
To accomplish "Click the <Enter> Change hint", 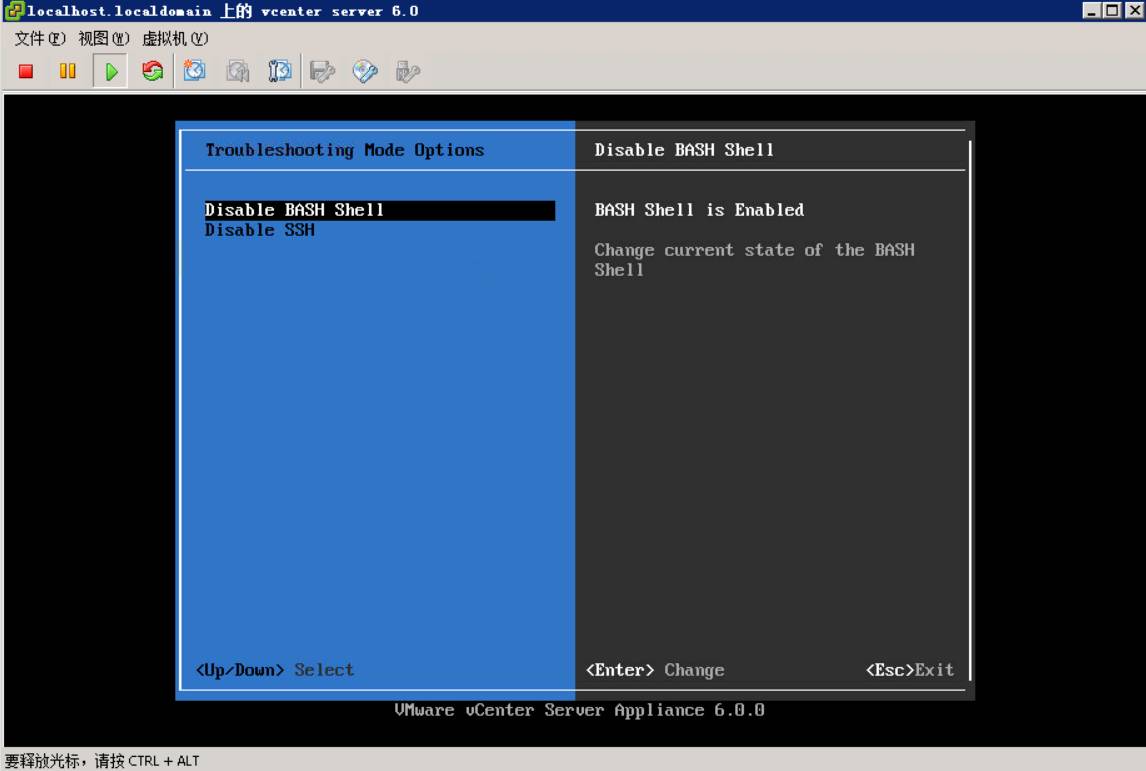I will point(656,670).
